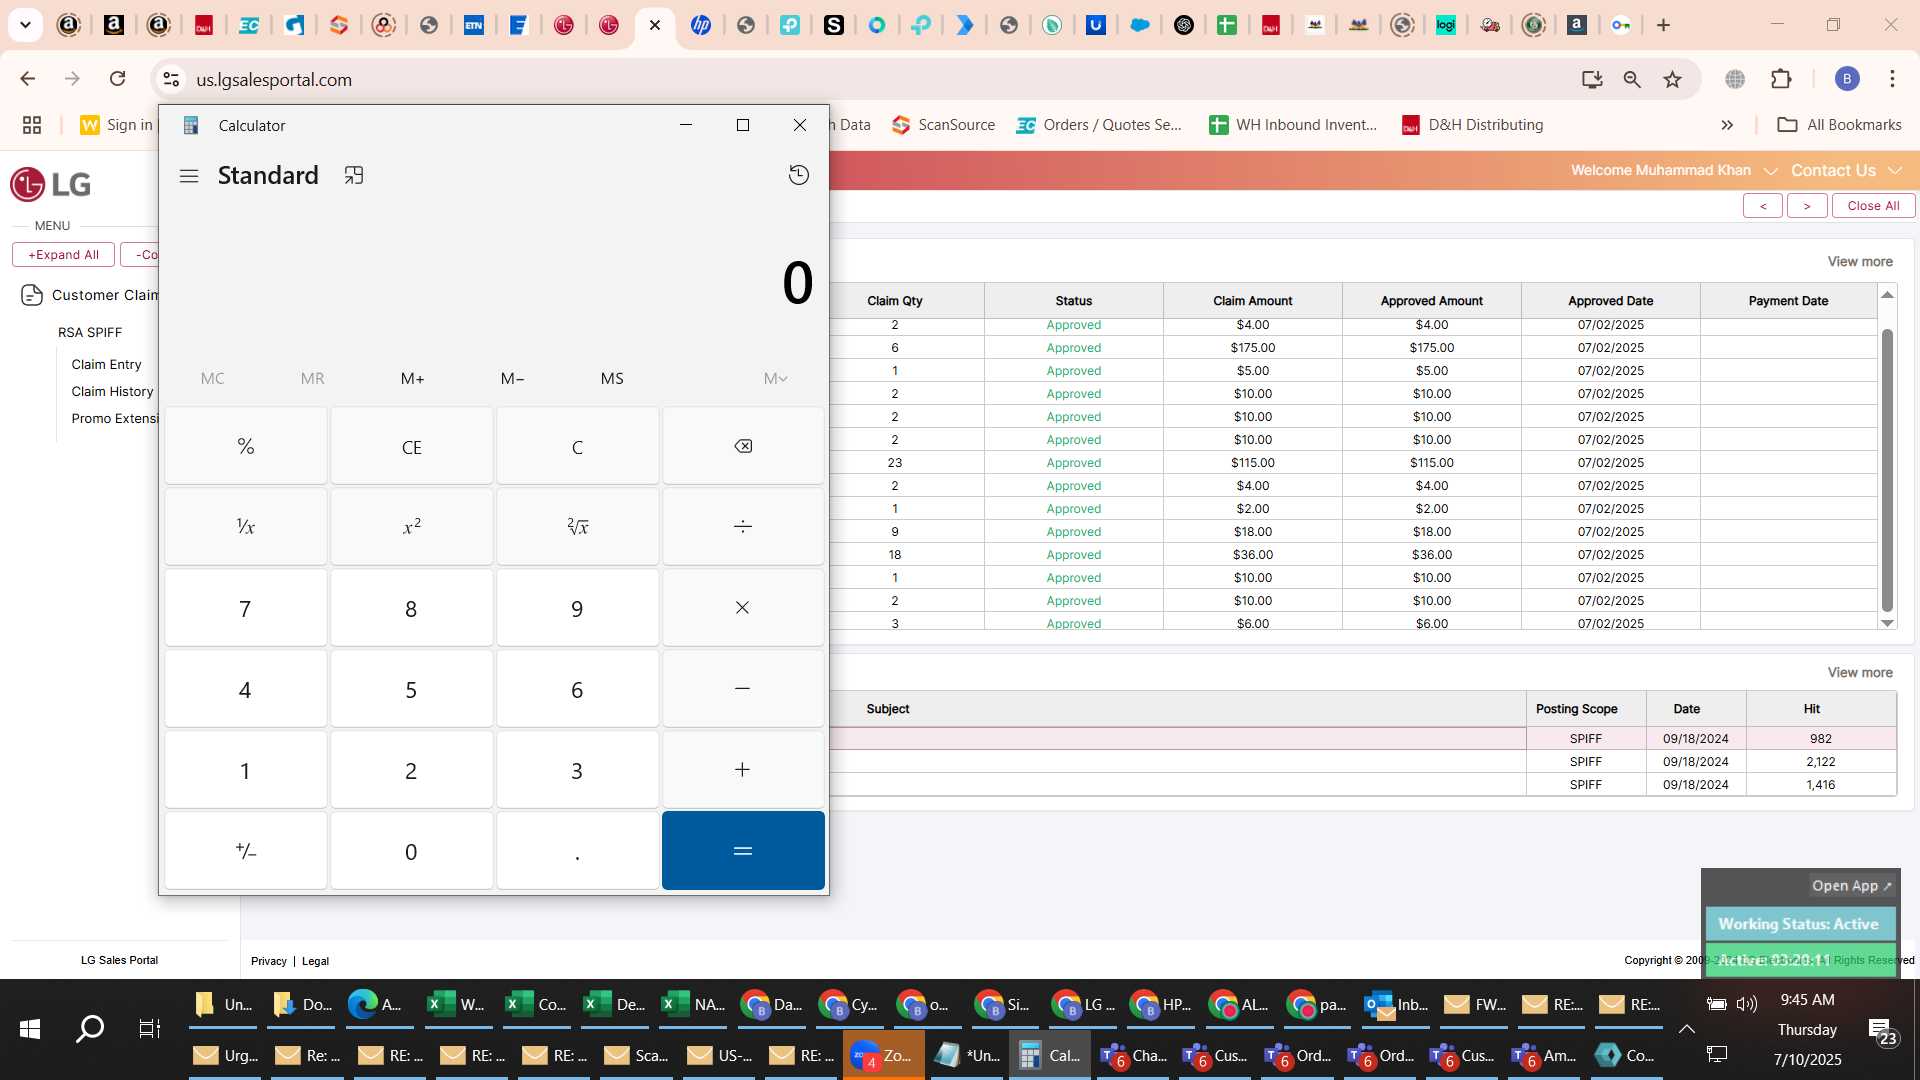Open Customer Claim menu section
Viewport: 1920px width, 1080px height.
click(x=90, y=295)
